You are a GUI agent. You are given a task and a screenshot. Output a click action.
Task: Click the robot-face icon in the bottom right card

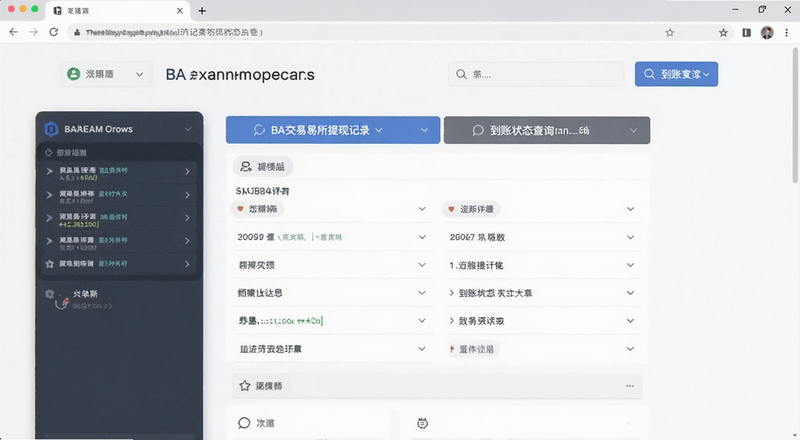(422, 423)
